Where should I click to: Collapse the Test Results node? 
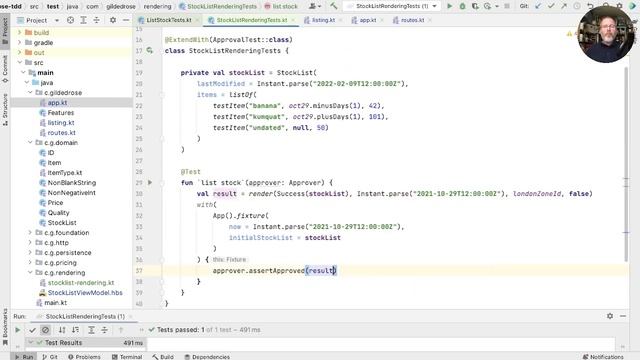point(31,342)
